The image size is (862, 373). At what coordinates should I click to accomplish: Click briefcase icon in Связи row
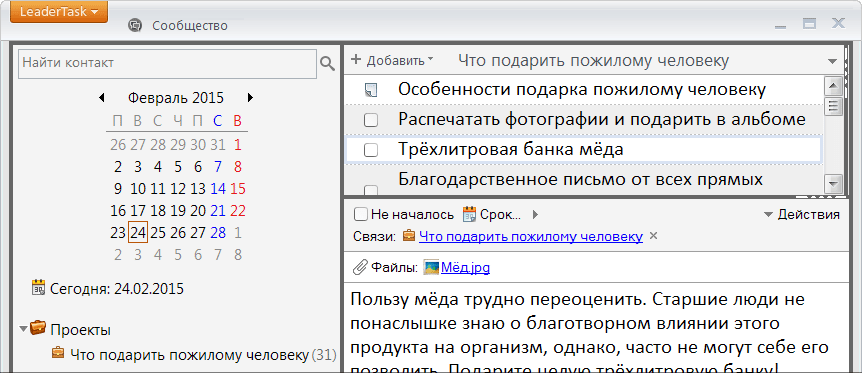point(409,235)
